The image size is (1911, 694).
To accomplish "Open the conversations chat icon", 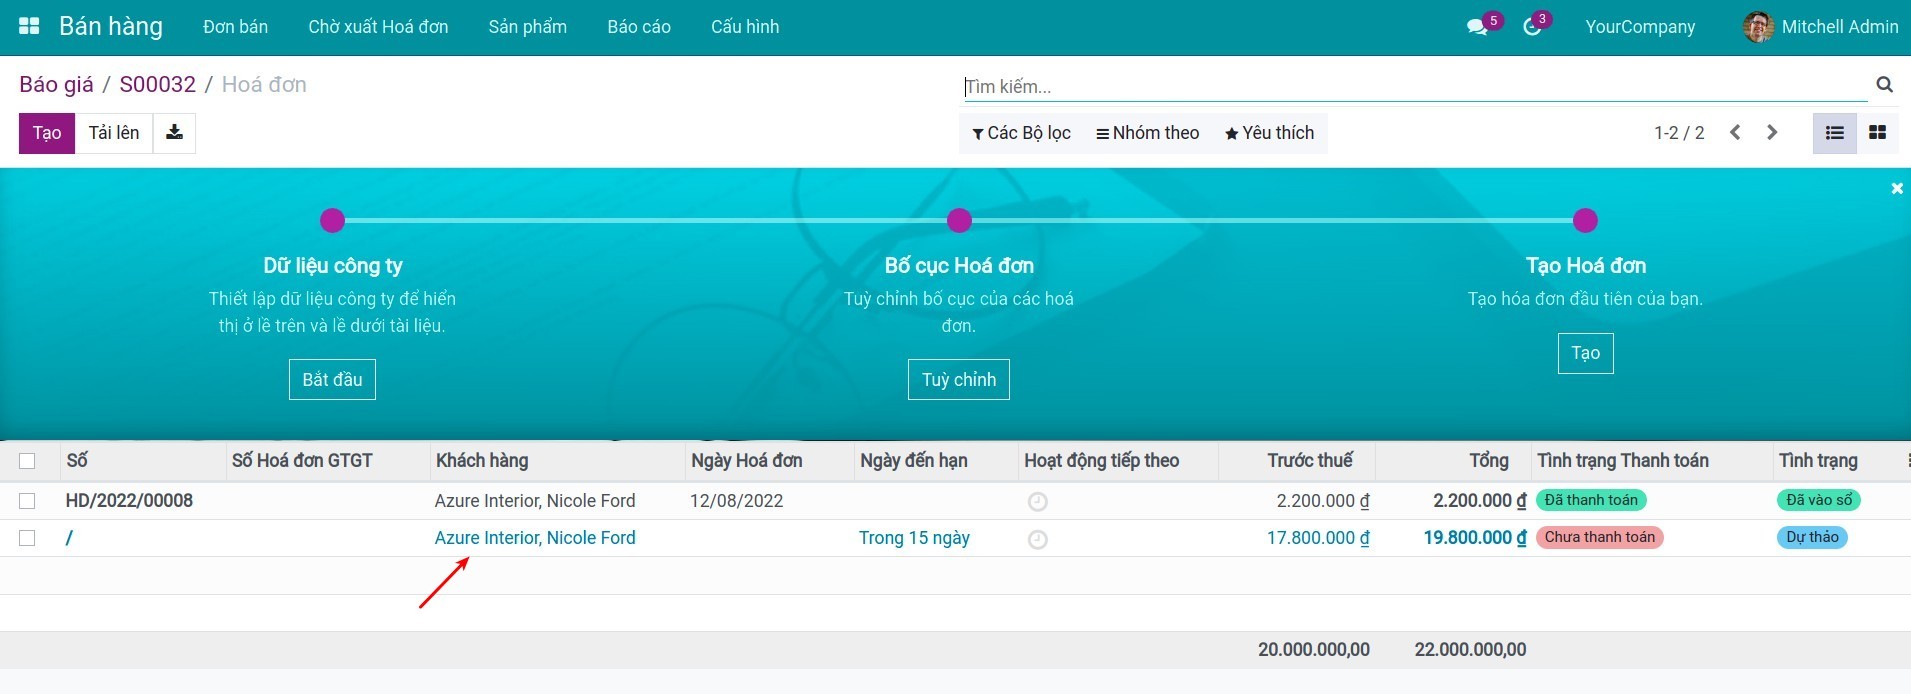I will pos(1477,27).
